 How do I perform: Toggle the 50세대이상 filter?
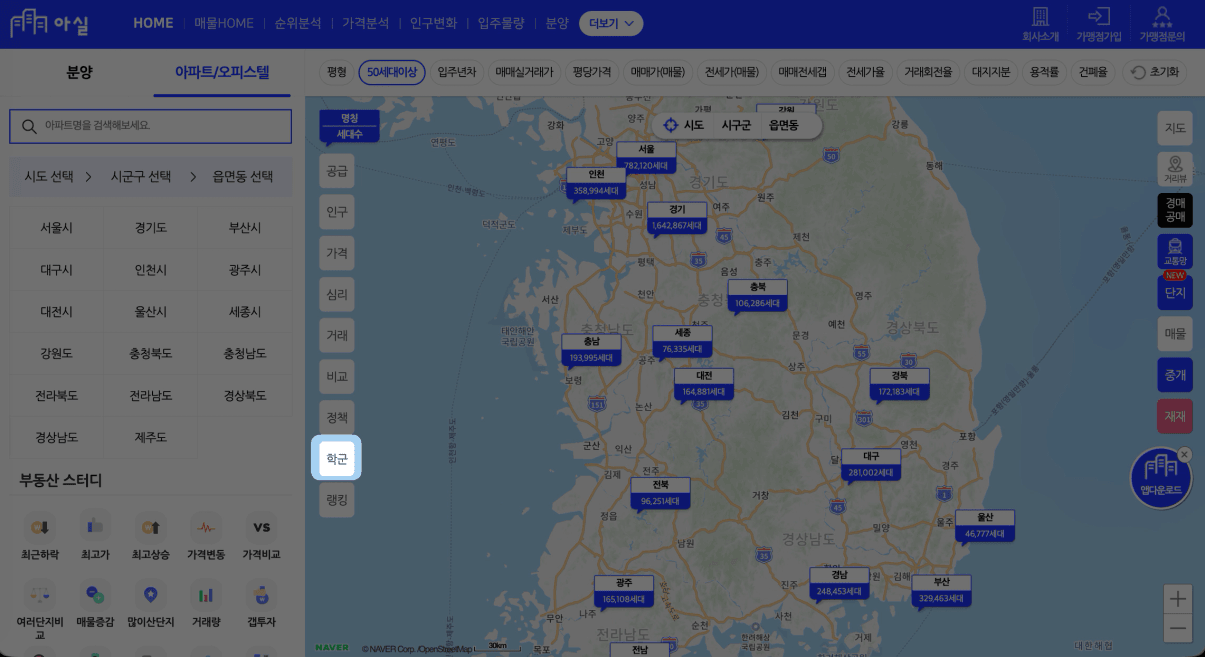pyautogui.click(x=392, y=72)
